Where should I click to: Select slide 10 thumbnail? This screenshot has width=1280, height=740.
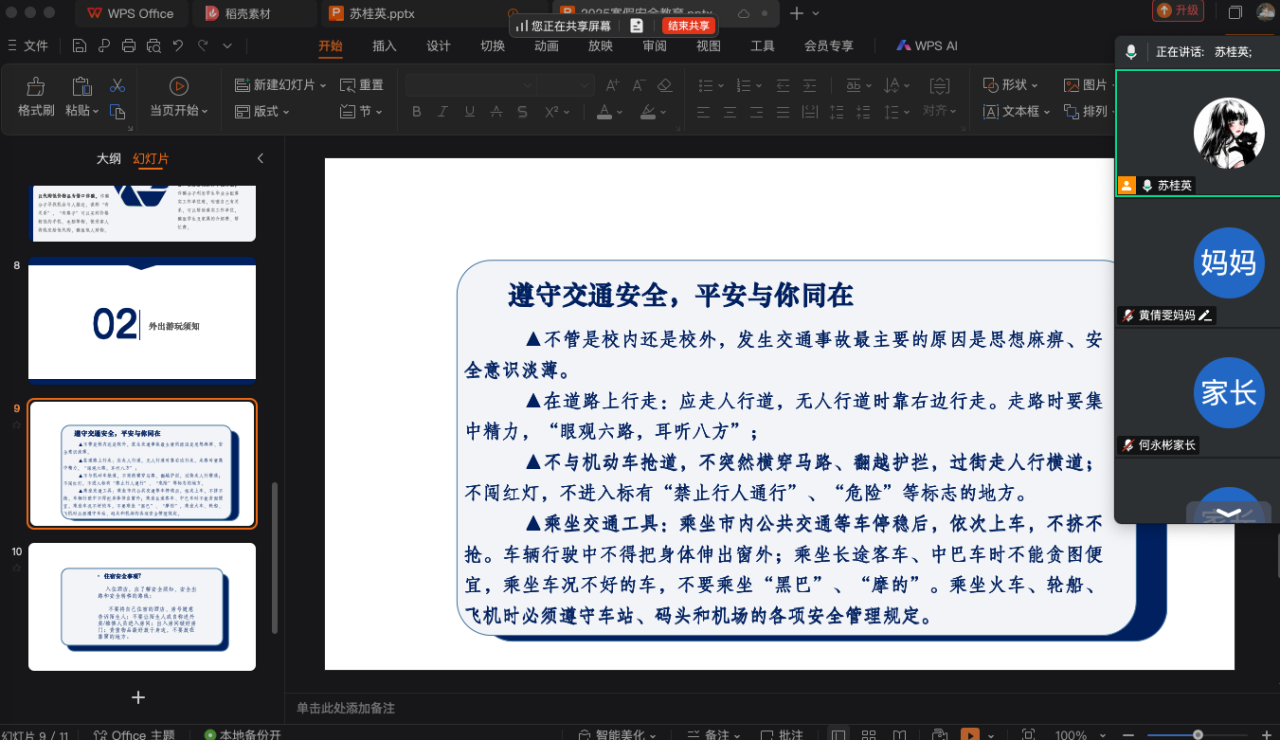point(142,606)
